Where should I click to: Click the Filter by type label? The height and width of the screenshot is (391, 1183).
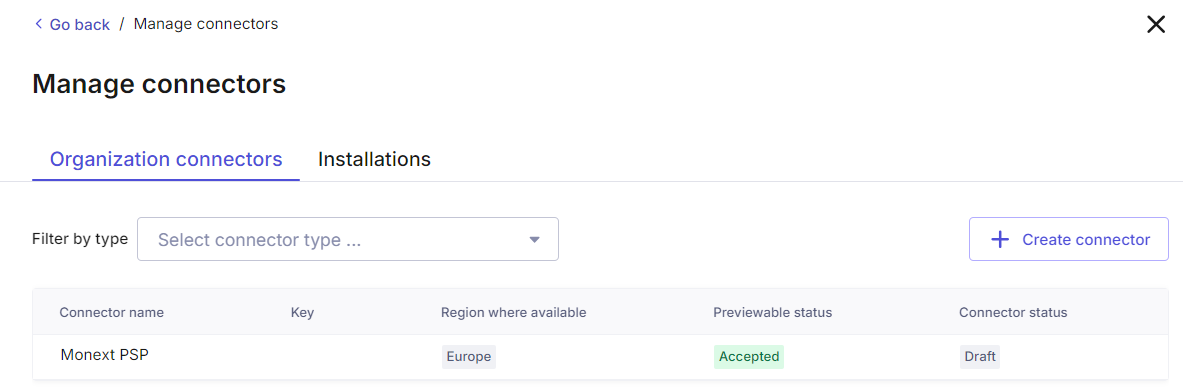coord(80,239)
